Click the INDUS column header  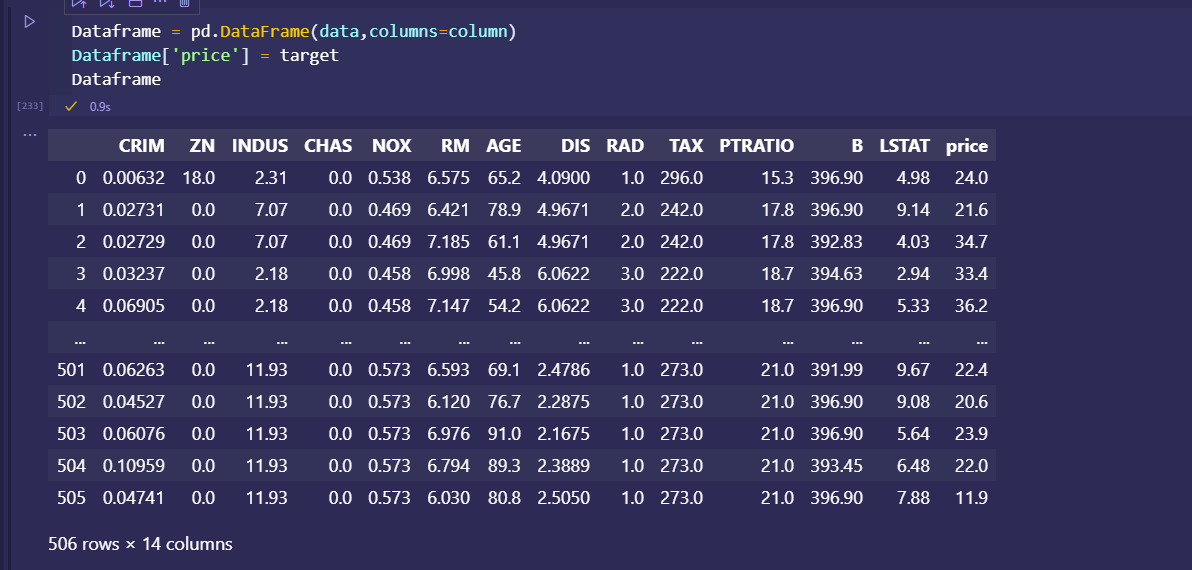[x=260, y=146]
